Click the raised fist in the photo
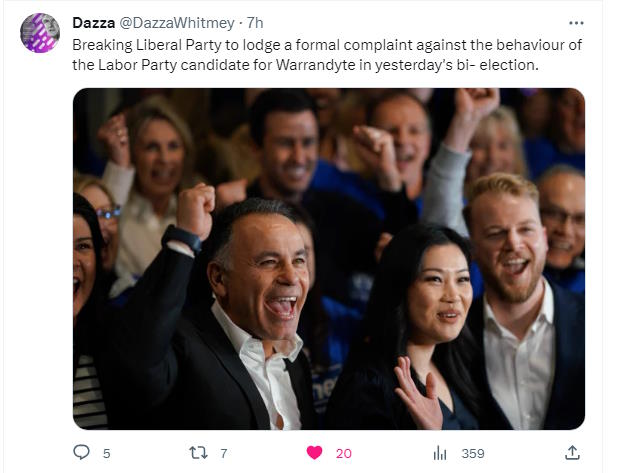Screen dimensions: 622x473 click(x=195, y=210)
